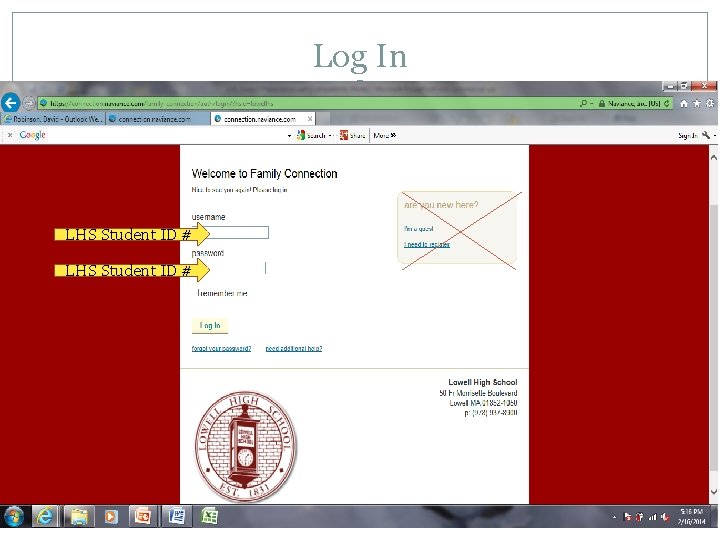Click the page scrollbar up arrow

click(x=714, y=158)
